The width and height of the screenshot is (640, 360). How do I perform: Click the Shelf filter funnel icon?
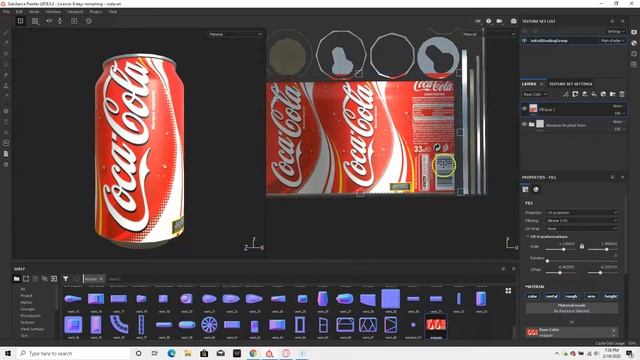tap(65, 279)
